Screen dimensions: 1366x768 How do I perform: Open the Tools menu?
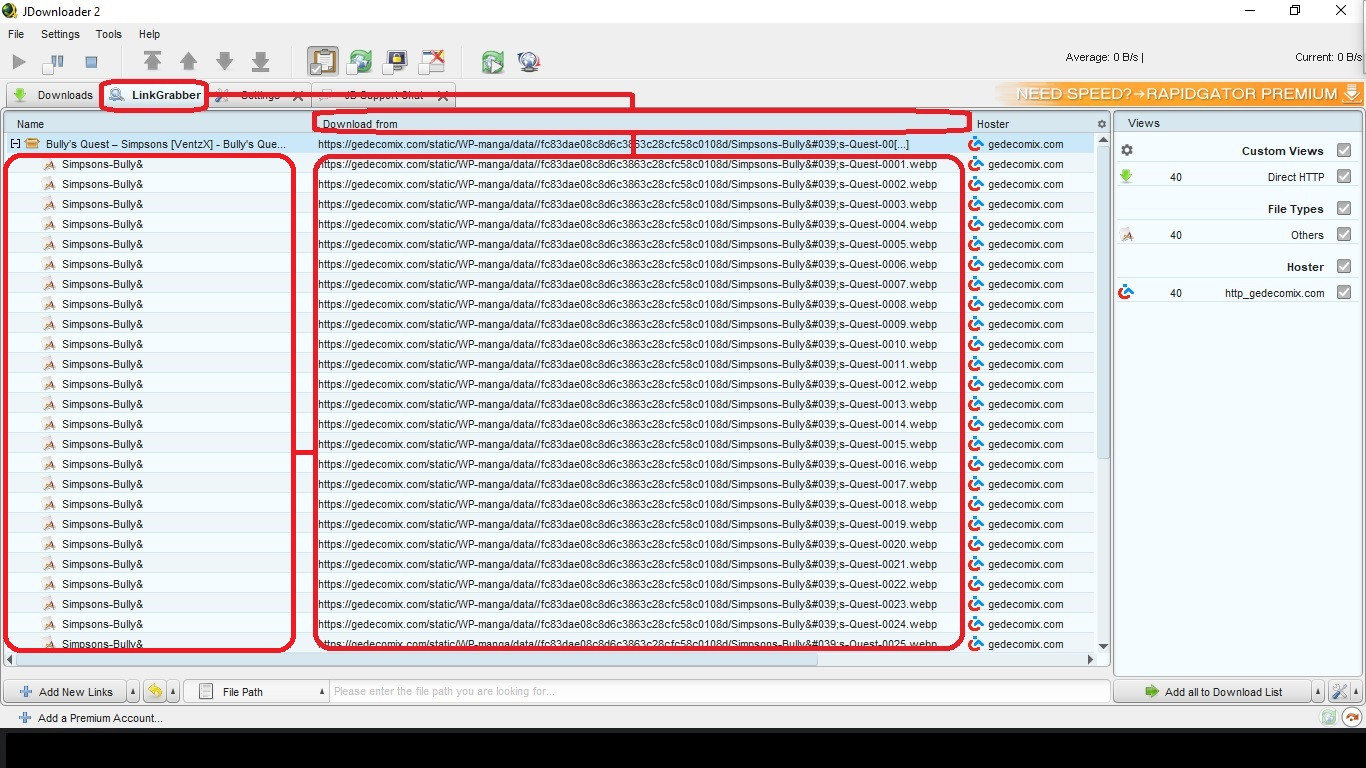[109, 34]
